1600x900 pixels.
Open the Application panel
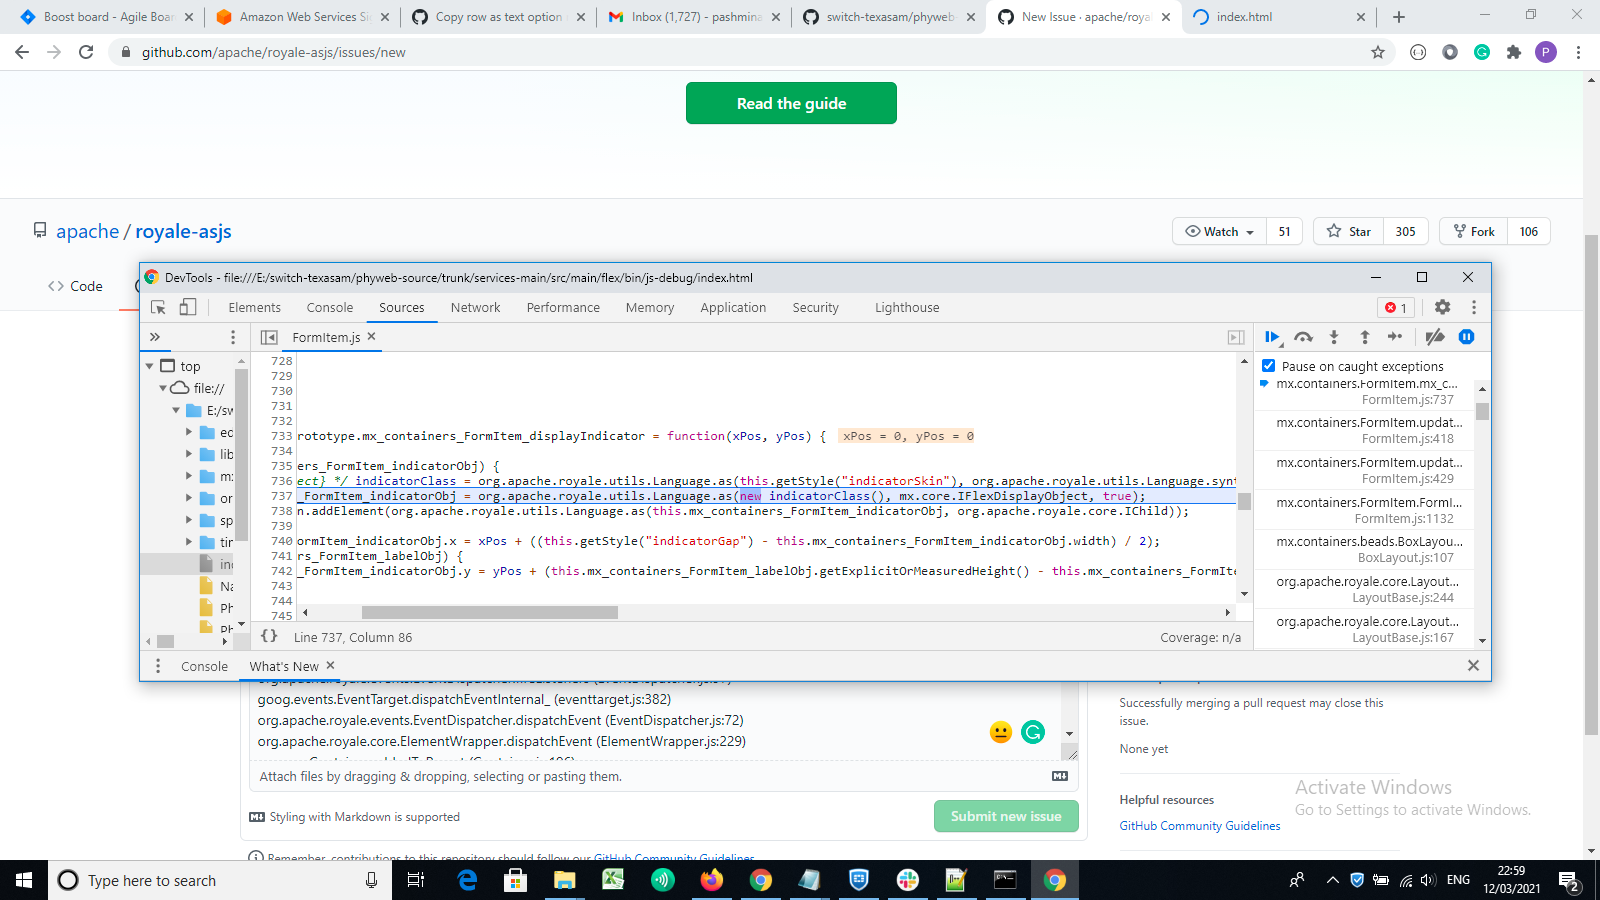[x=733, y=307]
